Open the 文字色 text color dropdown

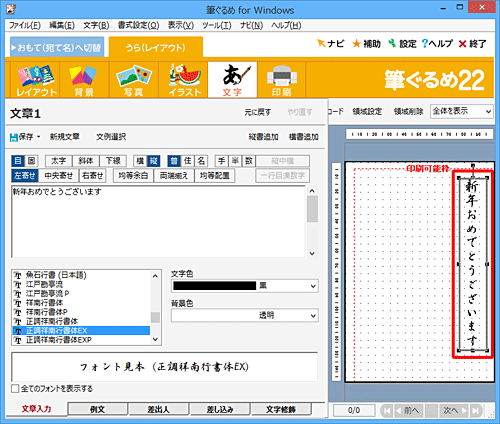coord(313,286)
